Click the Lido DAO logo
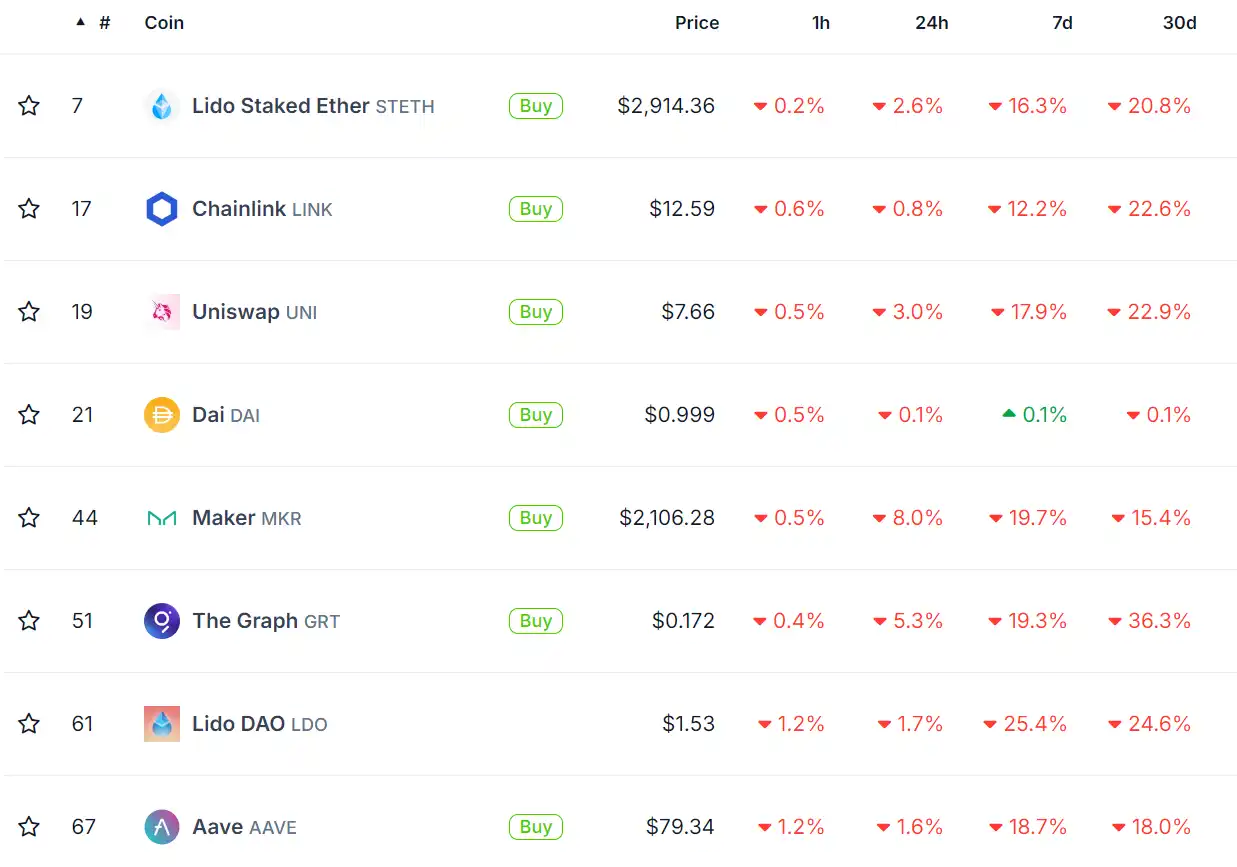 [x=161, y=724]
